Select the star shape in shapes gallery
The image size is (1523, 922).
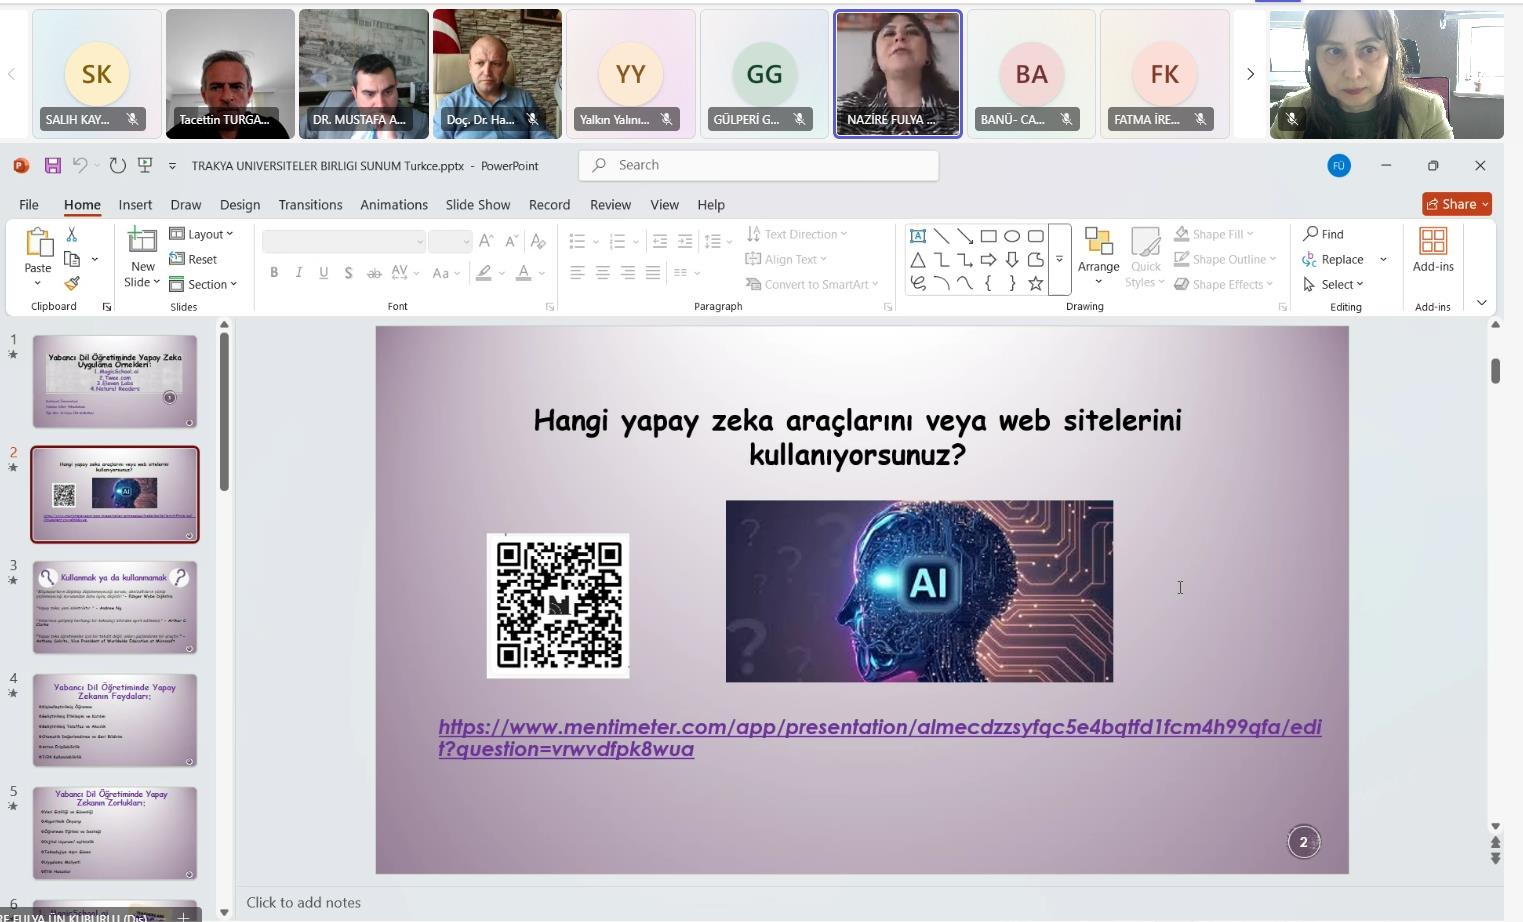click(x=1036, y=284)
